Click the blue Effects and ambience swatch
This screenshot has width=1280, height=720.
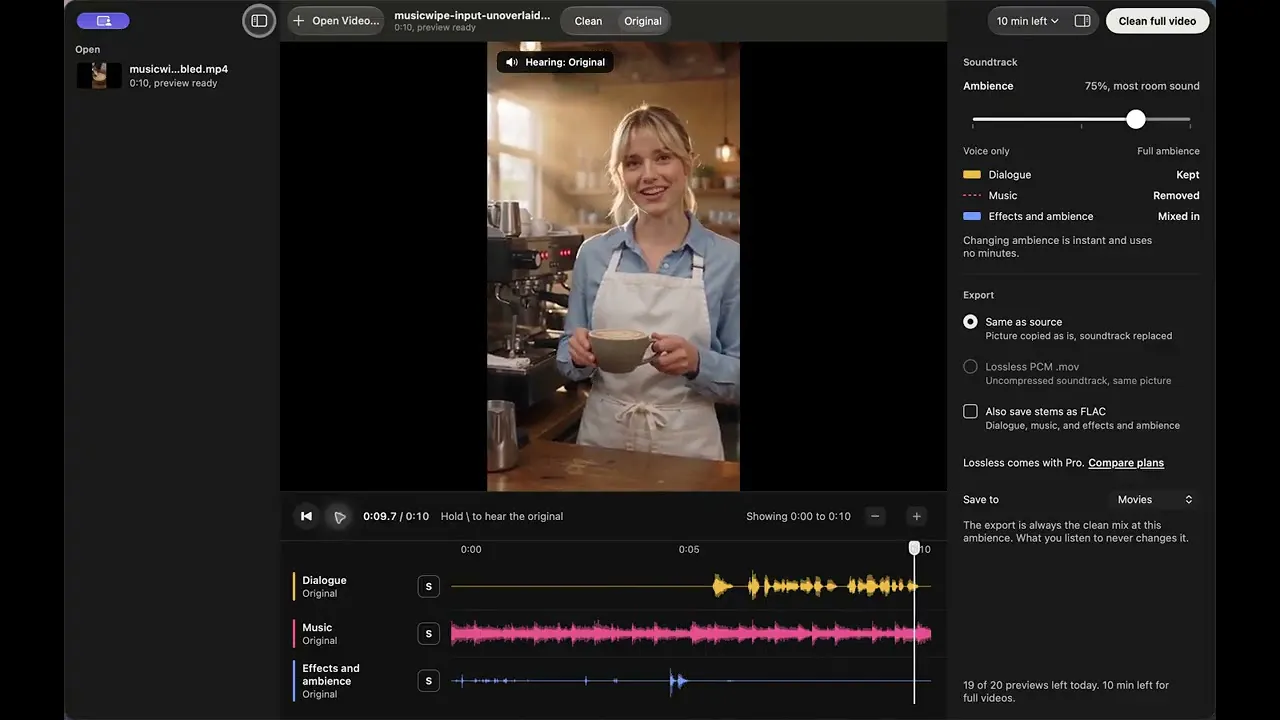coord(972,216)
